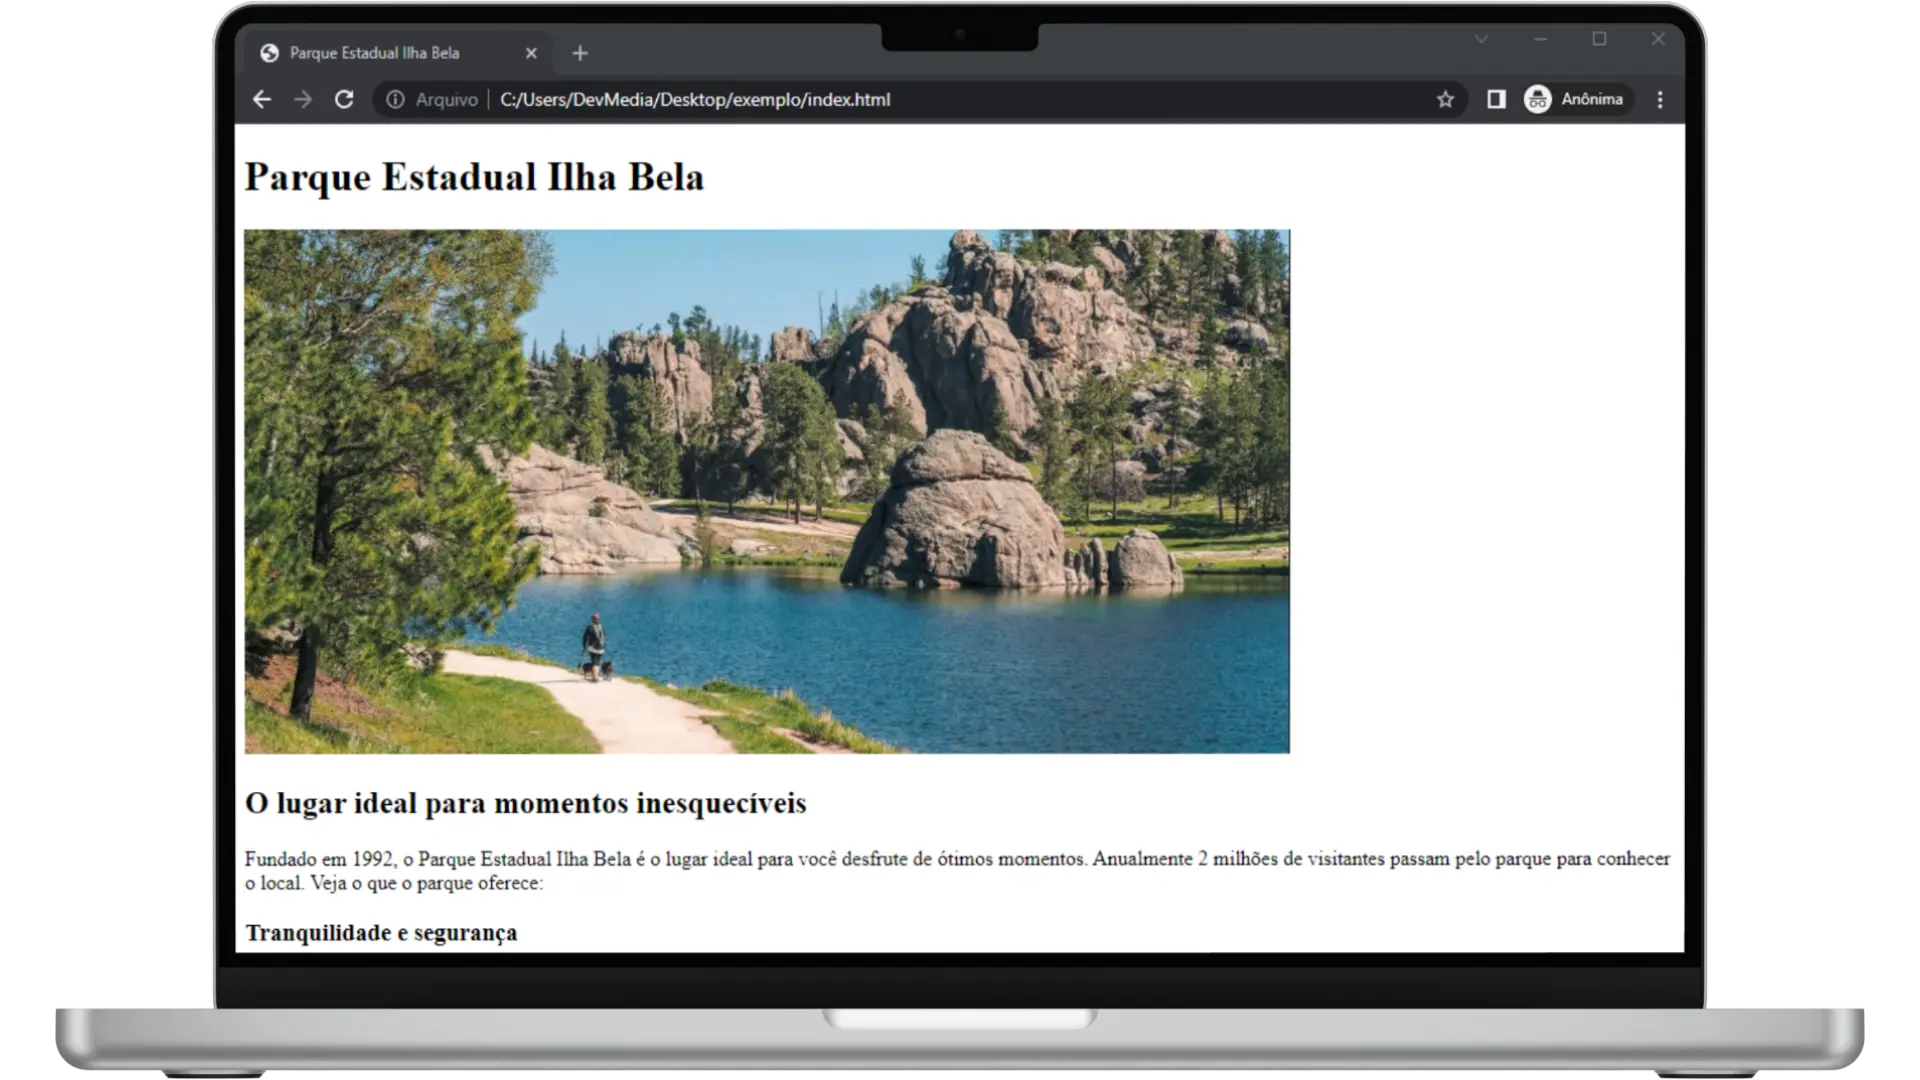Open the three-dot Chrome menu

pos(1660,99)
